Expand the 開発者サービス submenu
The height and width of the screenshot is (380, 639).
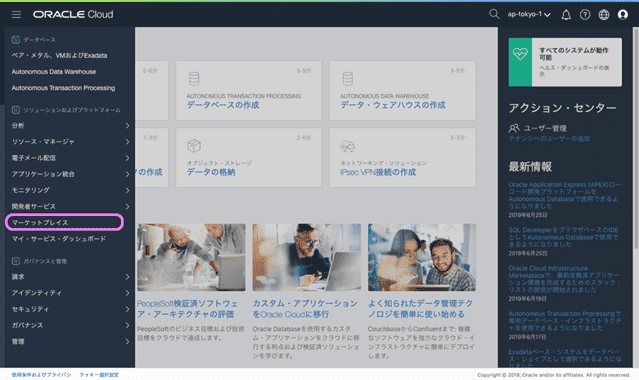click(x=70, y=206)
